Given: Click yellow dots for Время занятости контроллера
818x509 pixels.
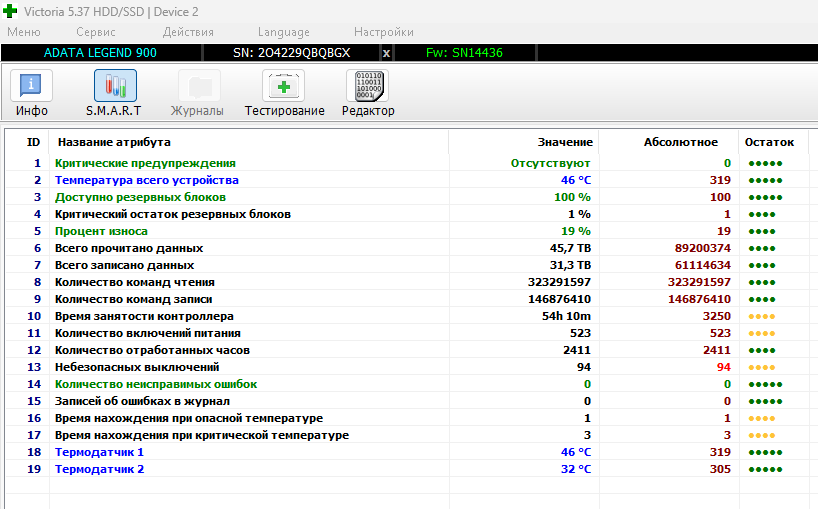Looking at the screenshot, I should click(762, 317).
